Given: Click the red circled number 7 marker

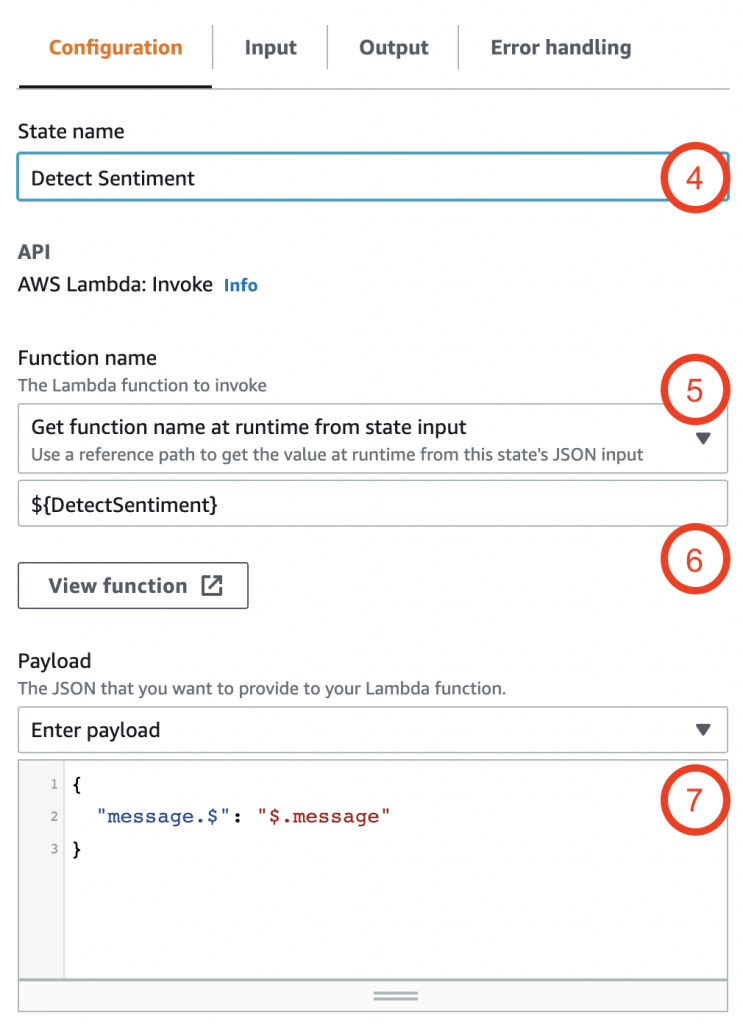Looking at the screenshot, I should point(695,801).
